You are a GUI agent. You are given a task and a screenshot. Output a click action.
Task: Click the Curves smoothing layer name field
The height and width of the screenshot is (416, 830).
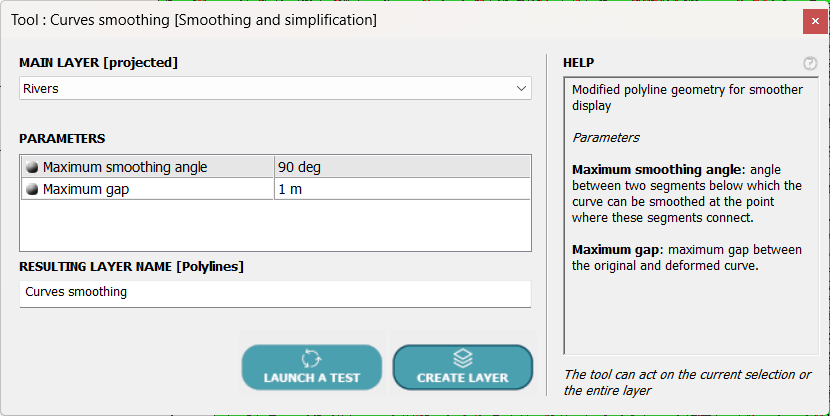(x=275, y=293)
